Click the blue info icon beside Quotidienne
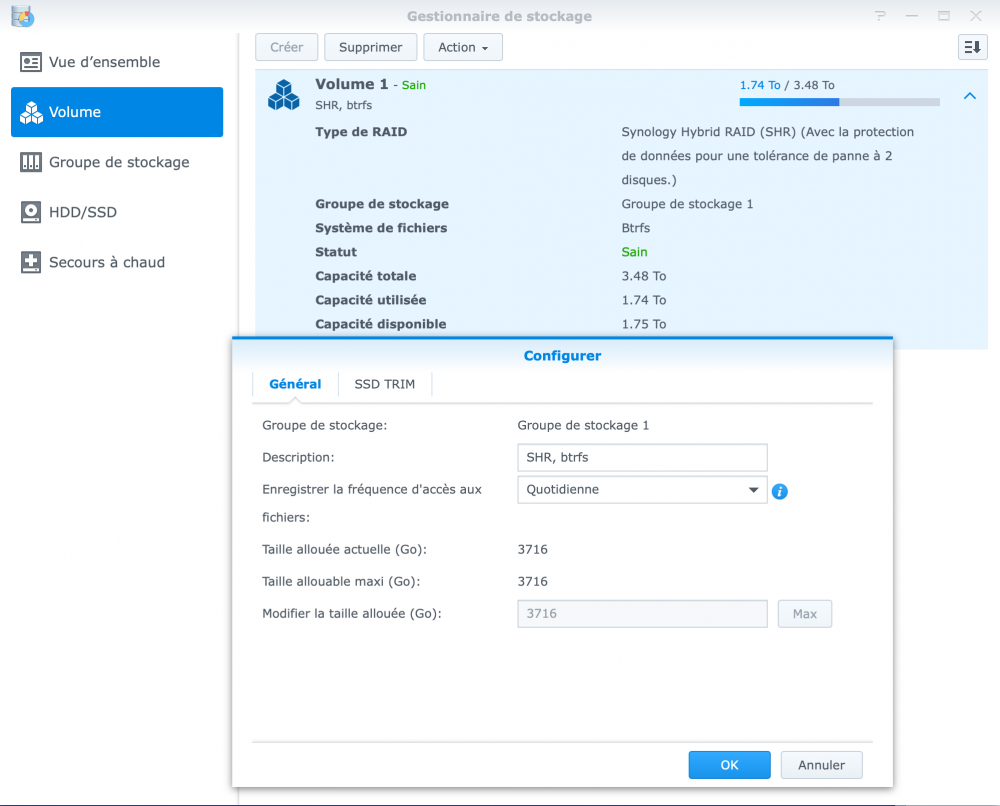The height and width of the screenshot is (806, 1000). 780,491
